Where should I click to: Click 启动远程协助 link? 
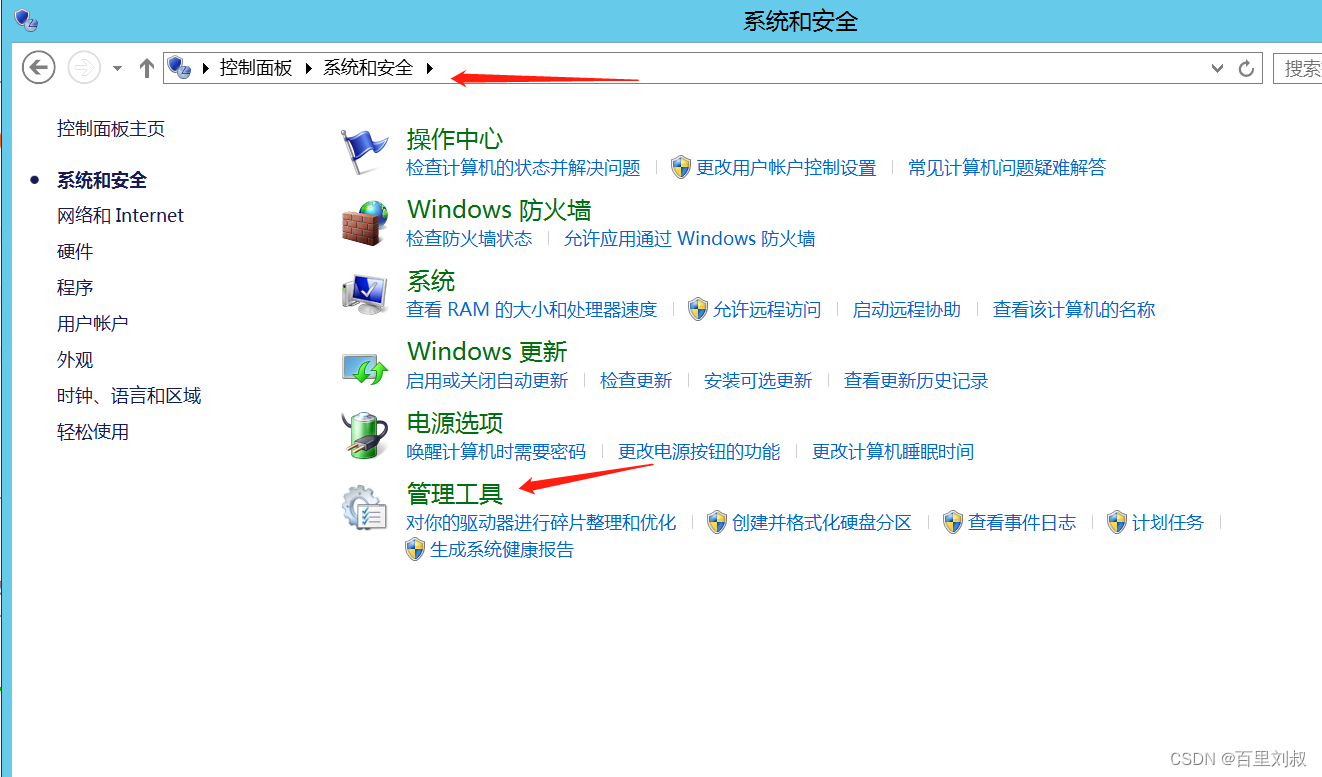pos(907,309)
